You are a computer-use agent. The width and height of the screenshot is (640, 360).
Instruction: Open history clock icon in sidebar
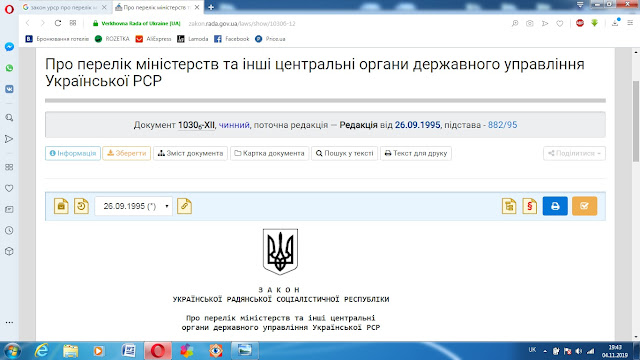pyautogui.click(x=9, y=231)
